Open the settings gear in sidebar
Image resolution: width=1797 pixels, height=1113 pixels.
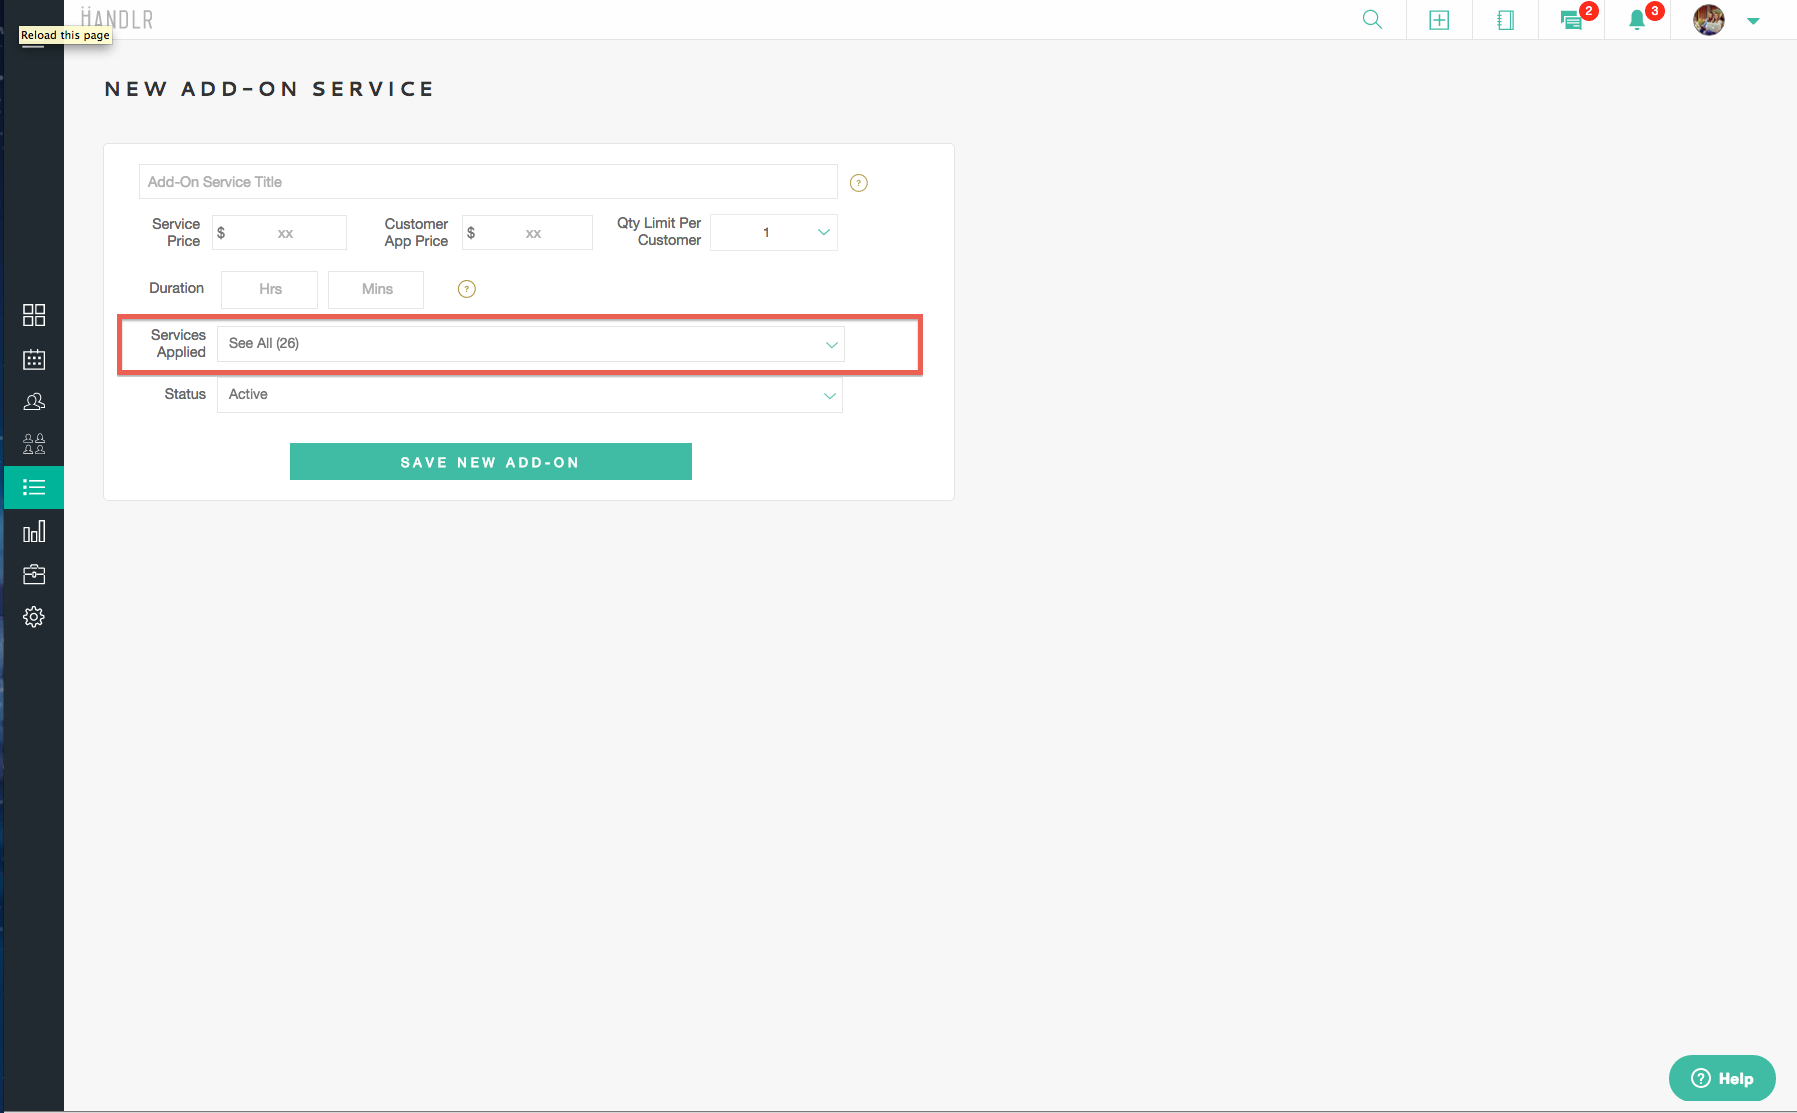(x=34, y=617)
